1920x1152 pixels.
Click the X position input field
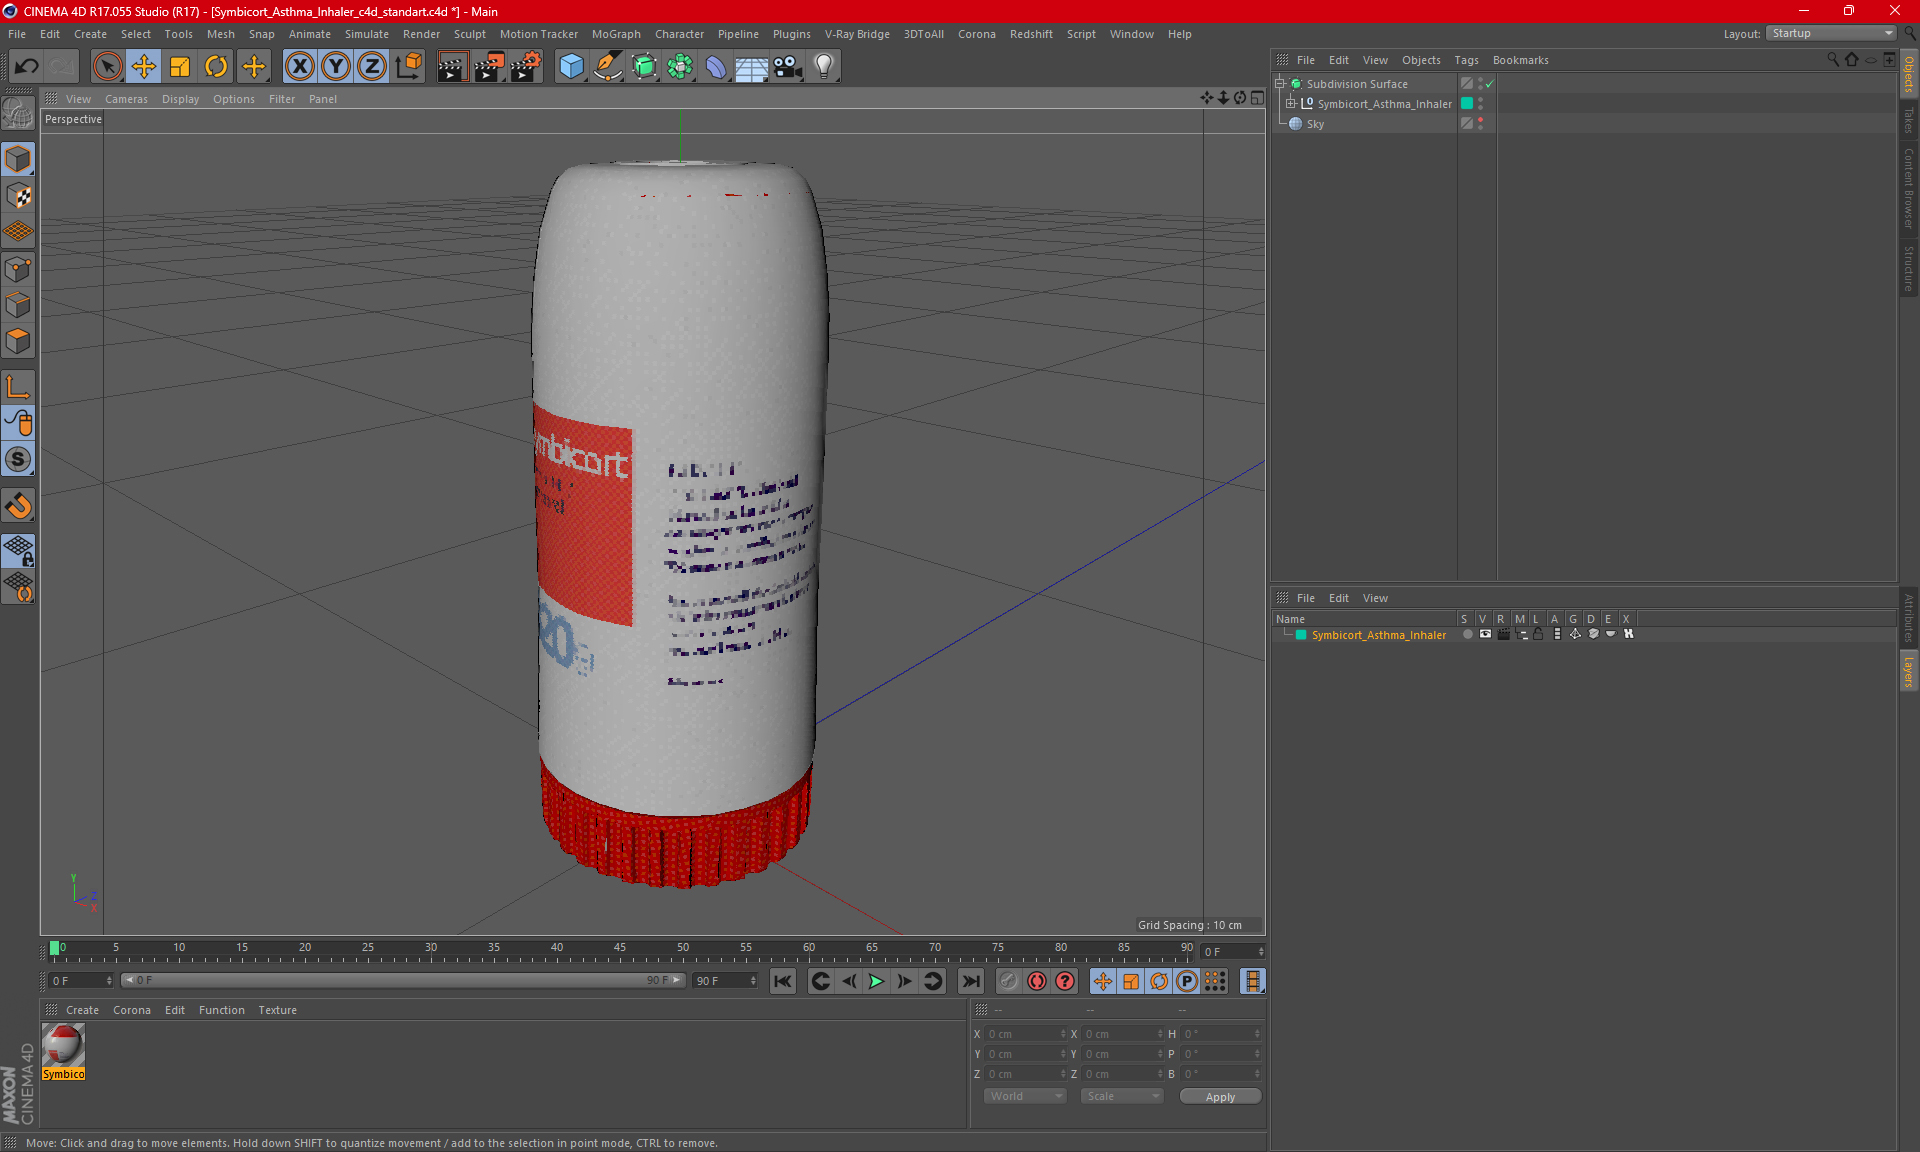[x=1026, y=1034]
